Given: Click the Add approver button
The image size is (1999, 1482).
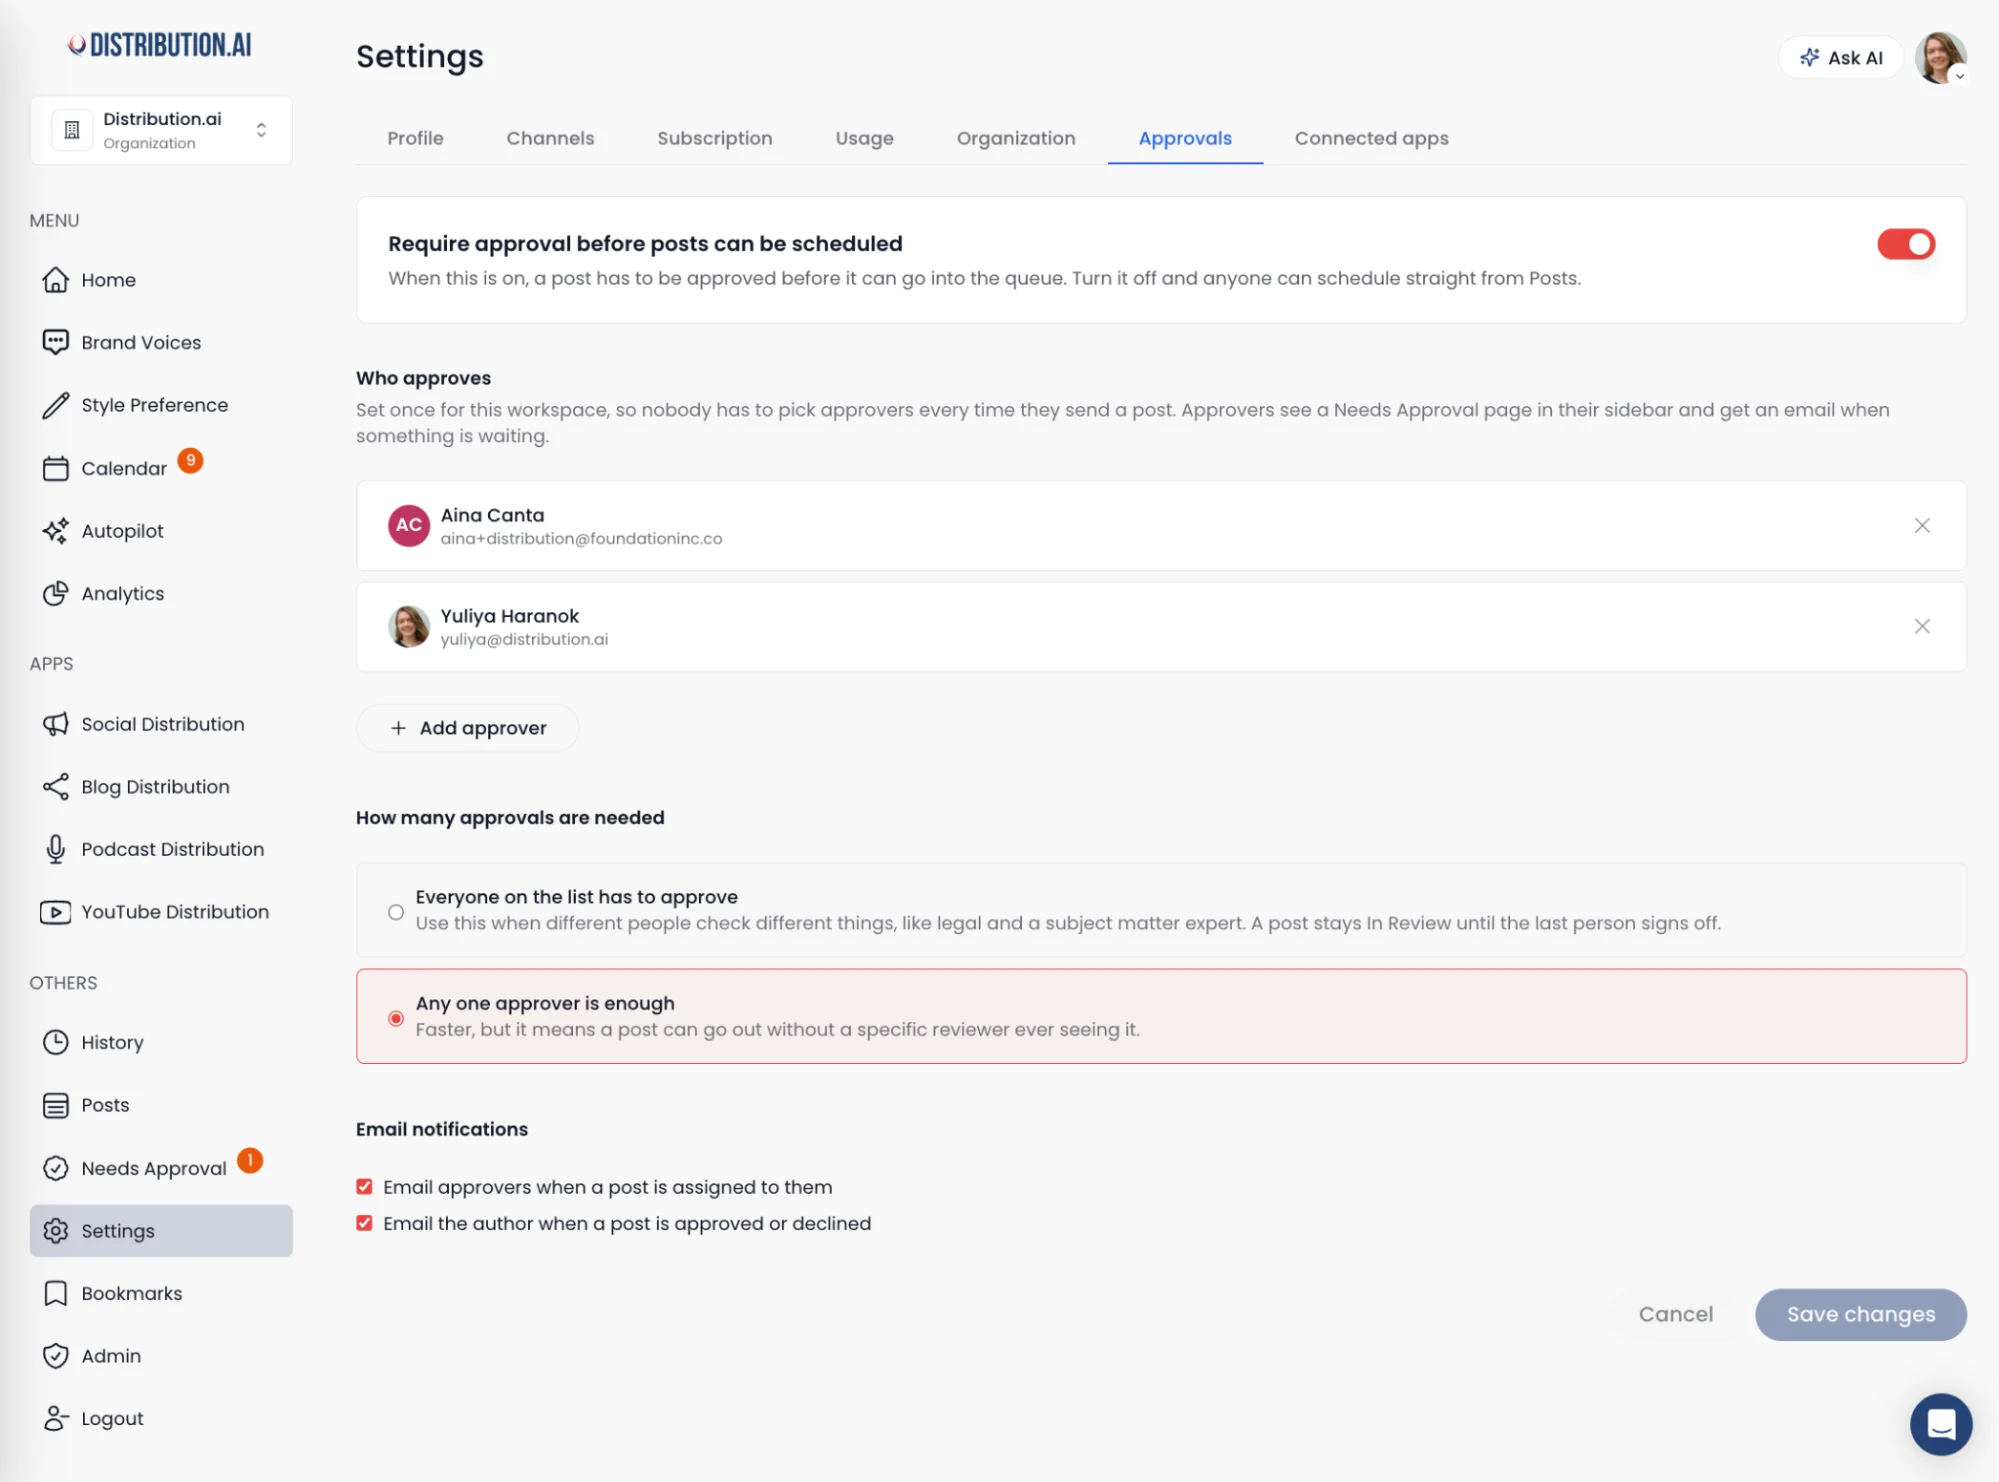Looking at the screenshot, I should (x=468, y=728).
